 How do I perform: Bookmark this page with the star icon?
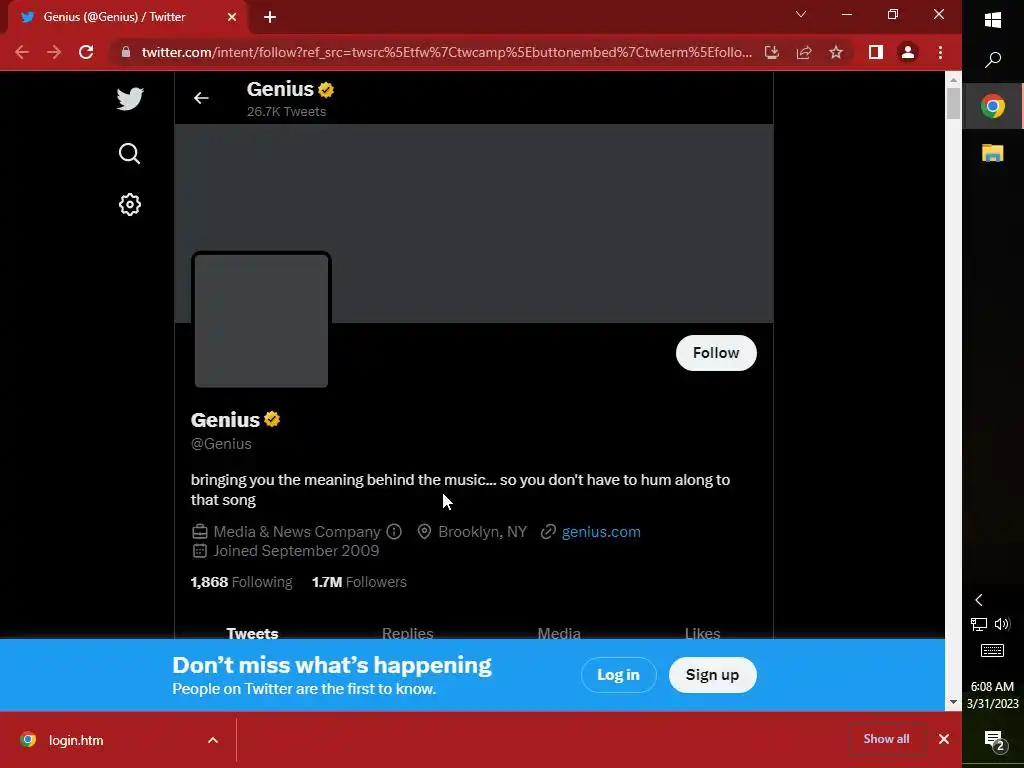836,52
